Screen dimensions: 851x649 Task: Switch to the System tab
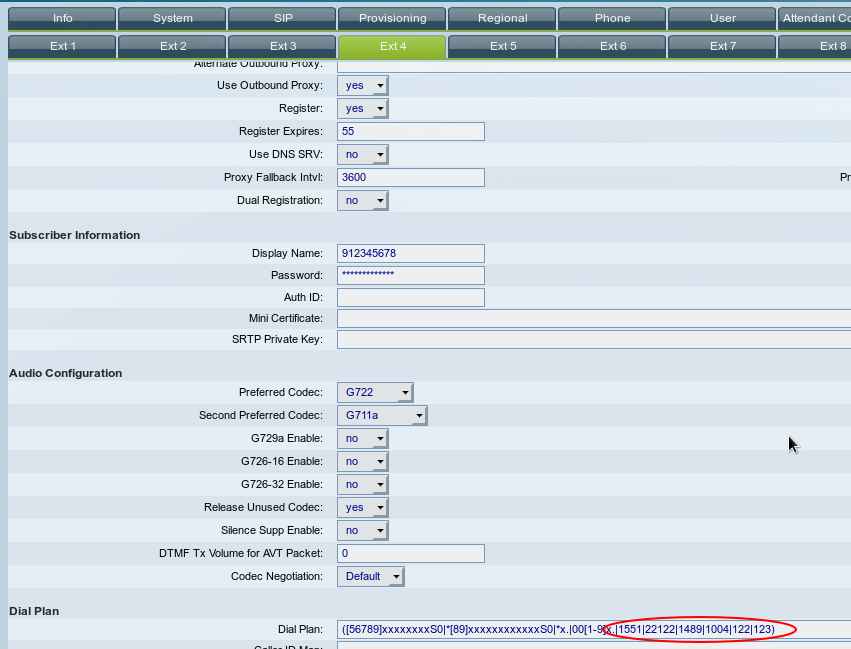(172, 18)
